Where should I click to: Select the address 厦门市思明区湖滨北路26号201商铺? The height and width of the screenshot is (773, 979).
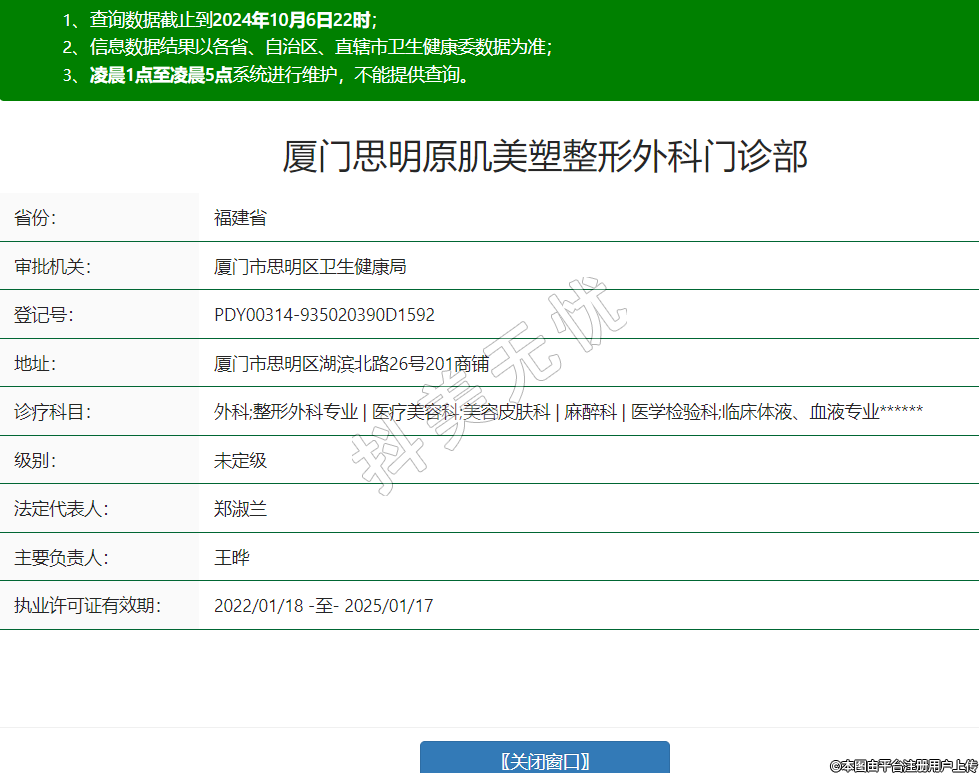pos(351,364)
